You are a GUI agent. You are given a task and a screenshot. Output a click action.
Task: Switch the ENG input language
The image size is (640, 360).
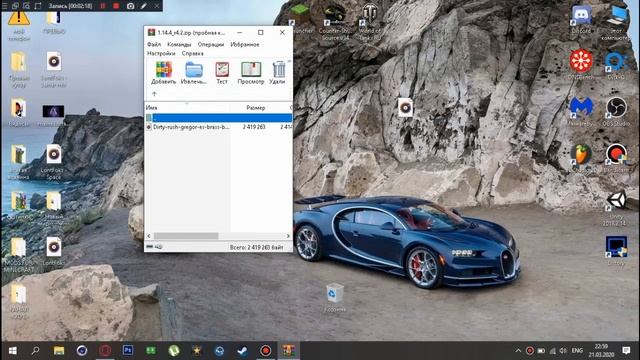tap(577, 351)
